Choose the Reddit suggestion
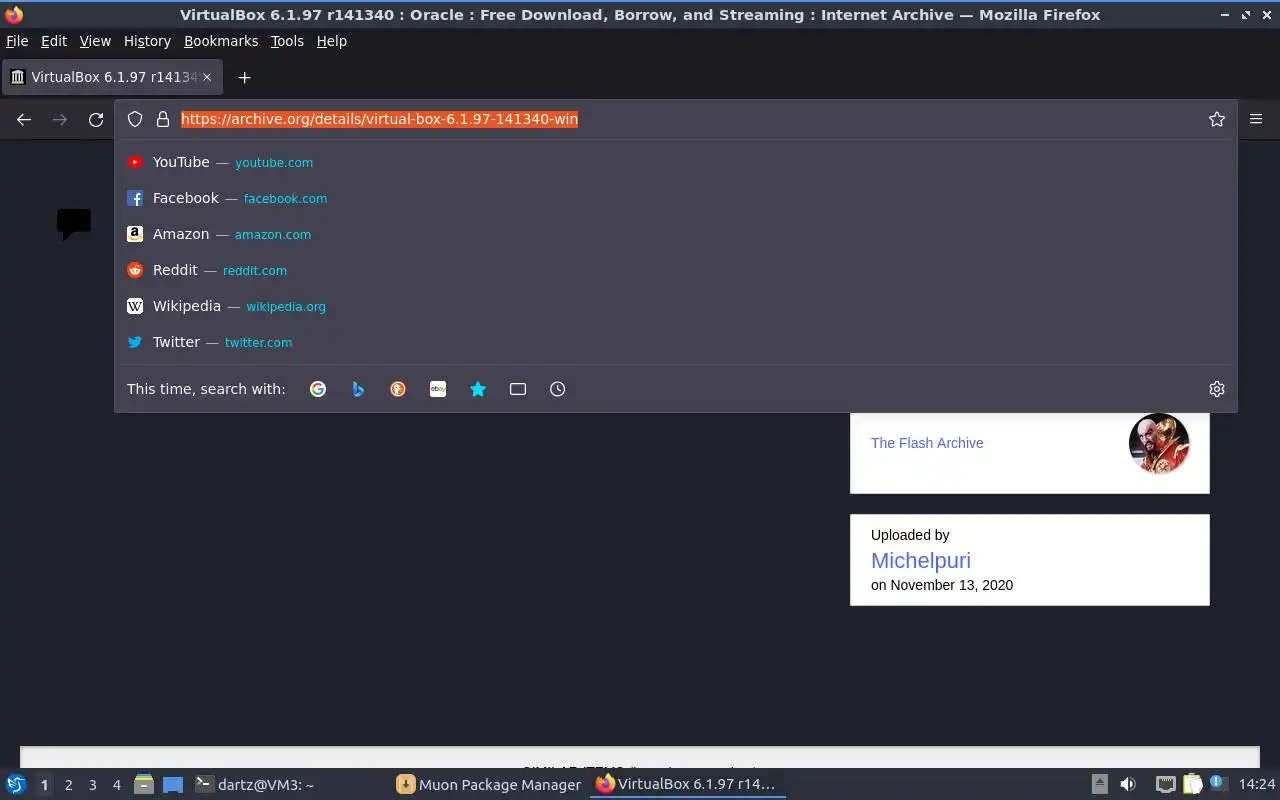The height and width of the screenshot is (800, 1280). pyautogui.click(x=676, y=270)
